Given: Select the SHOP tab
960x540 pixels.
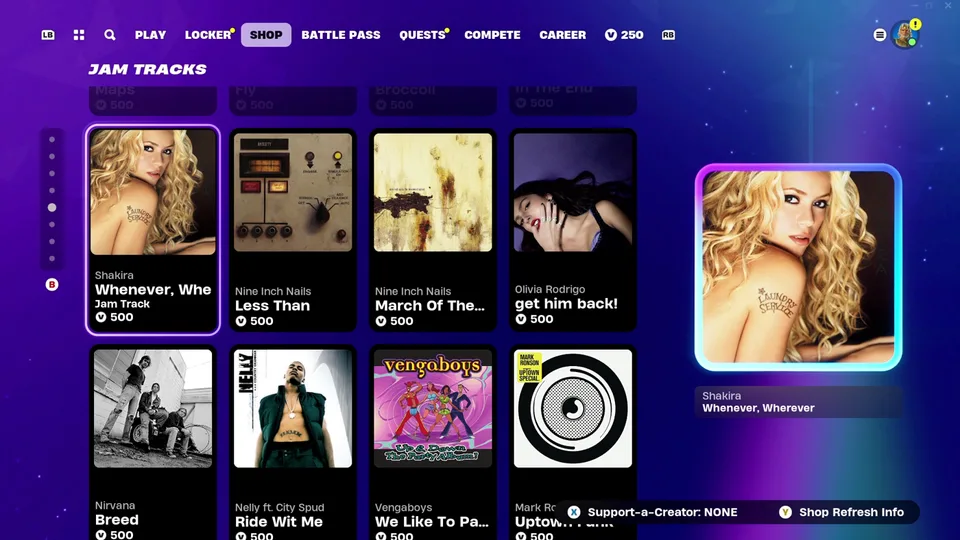Looking at the screenshot, I should tap(266, 35).
